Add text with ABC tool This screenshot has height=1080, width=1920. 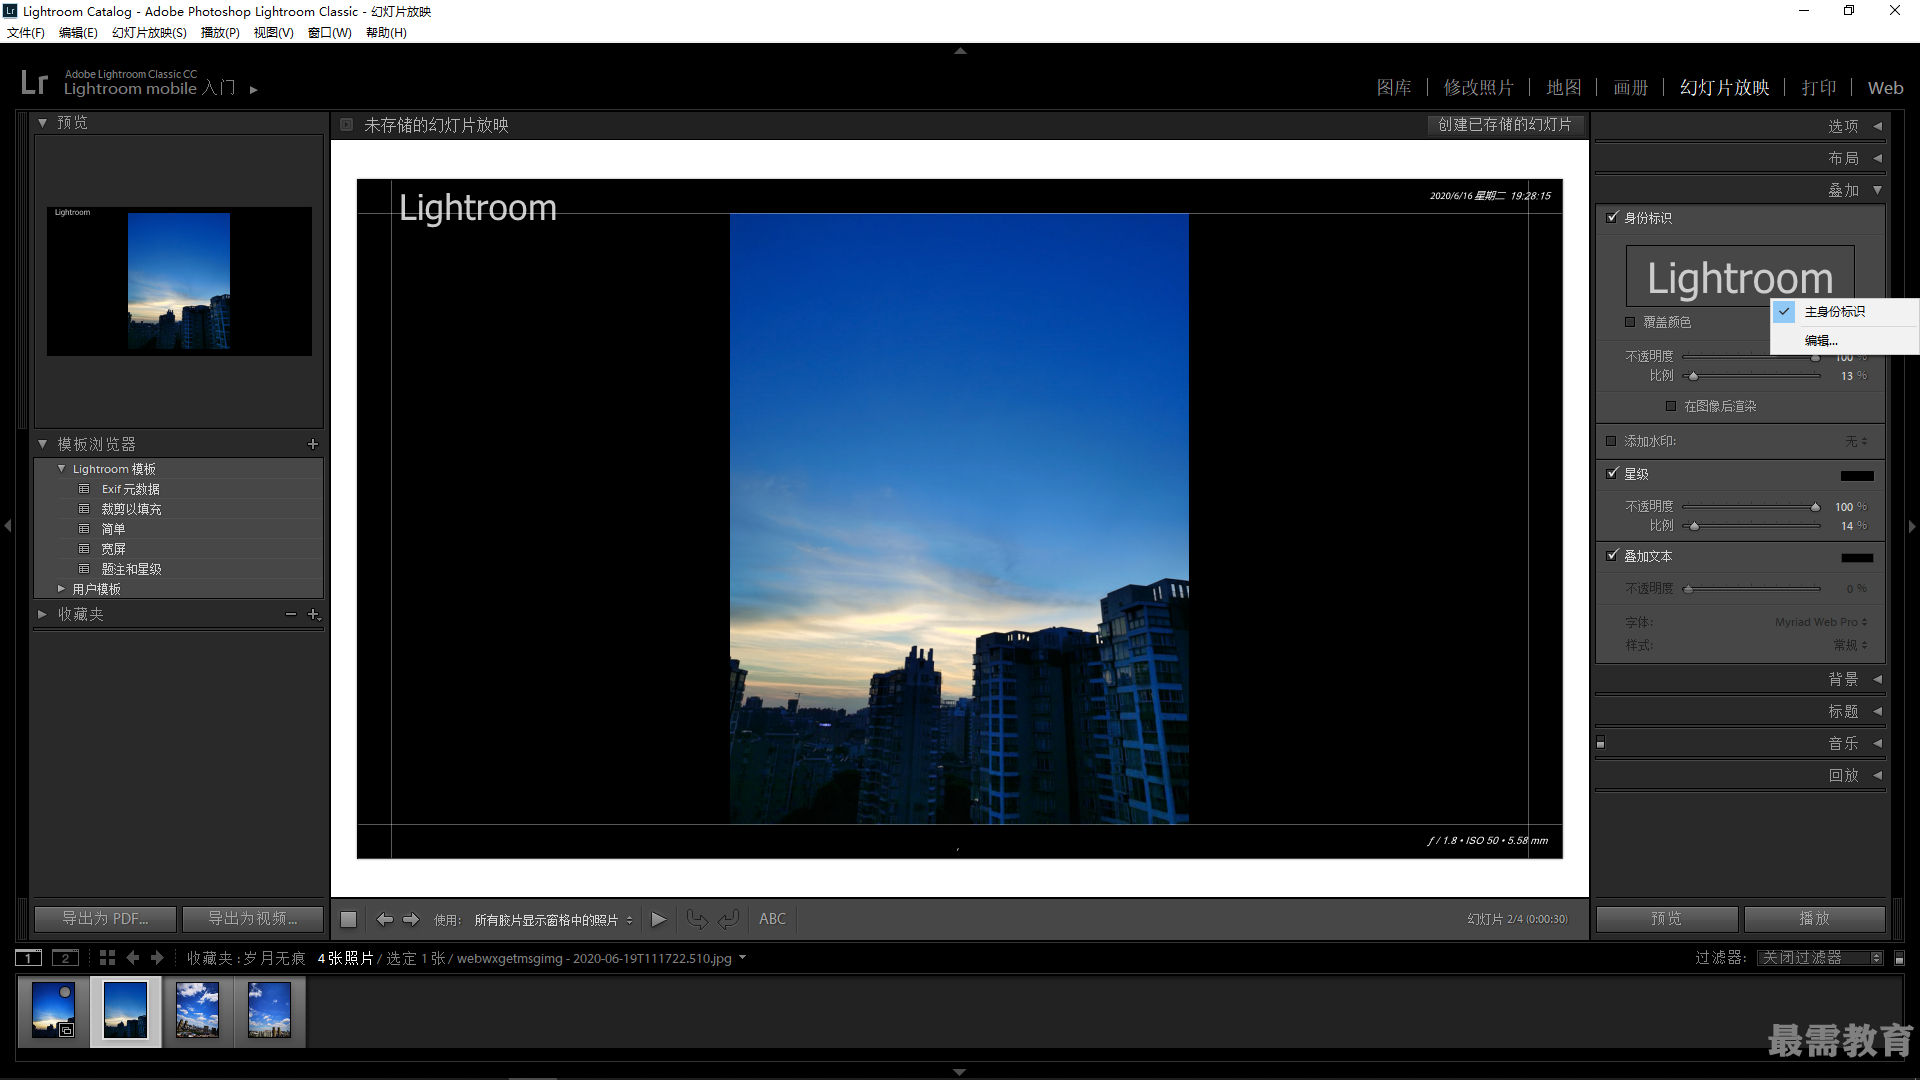(x=772, y=919)
